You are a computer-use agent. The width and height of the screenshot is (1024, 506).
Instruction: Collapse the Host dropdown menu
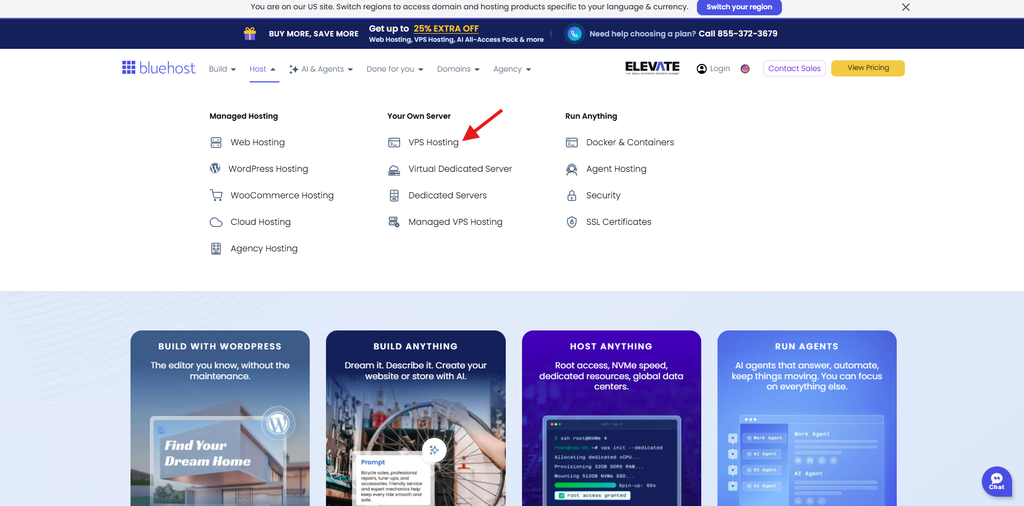tap(263, 69)
